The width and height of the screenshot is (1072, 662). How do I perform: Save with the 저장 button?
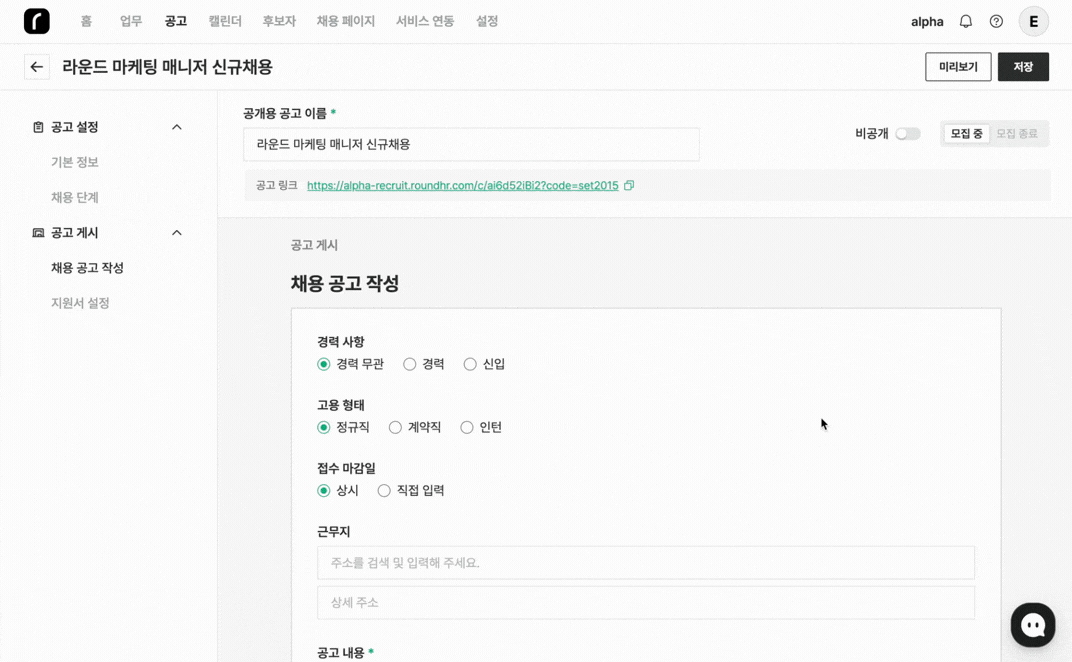(1023, 67)
